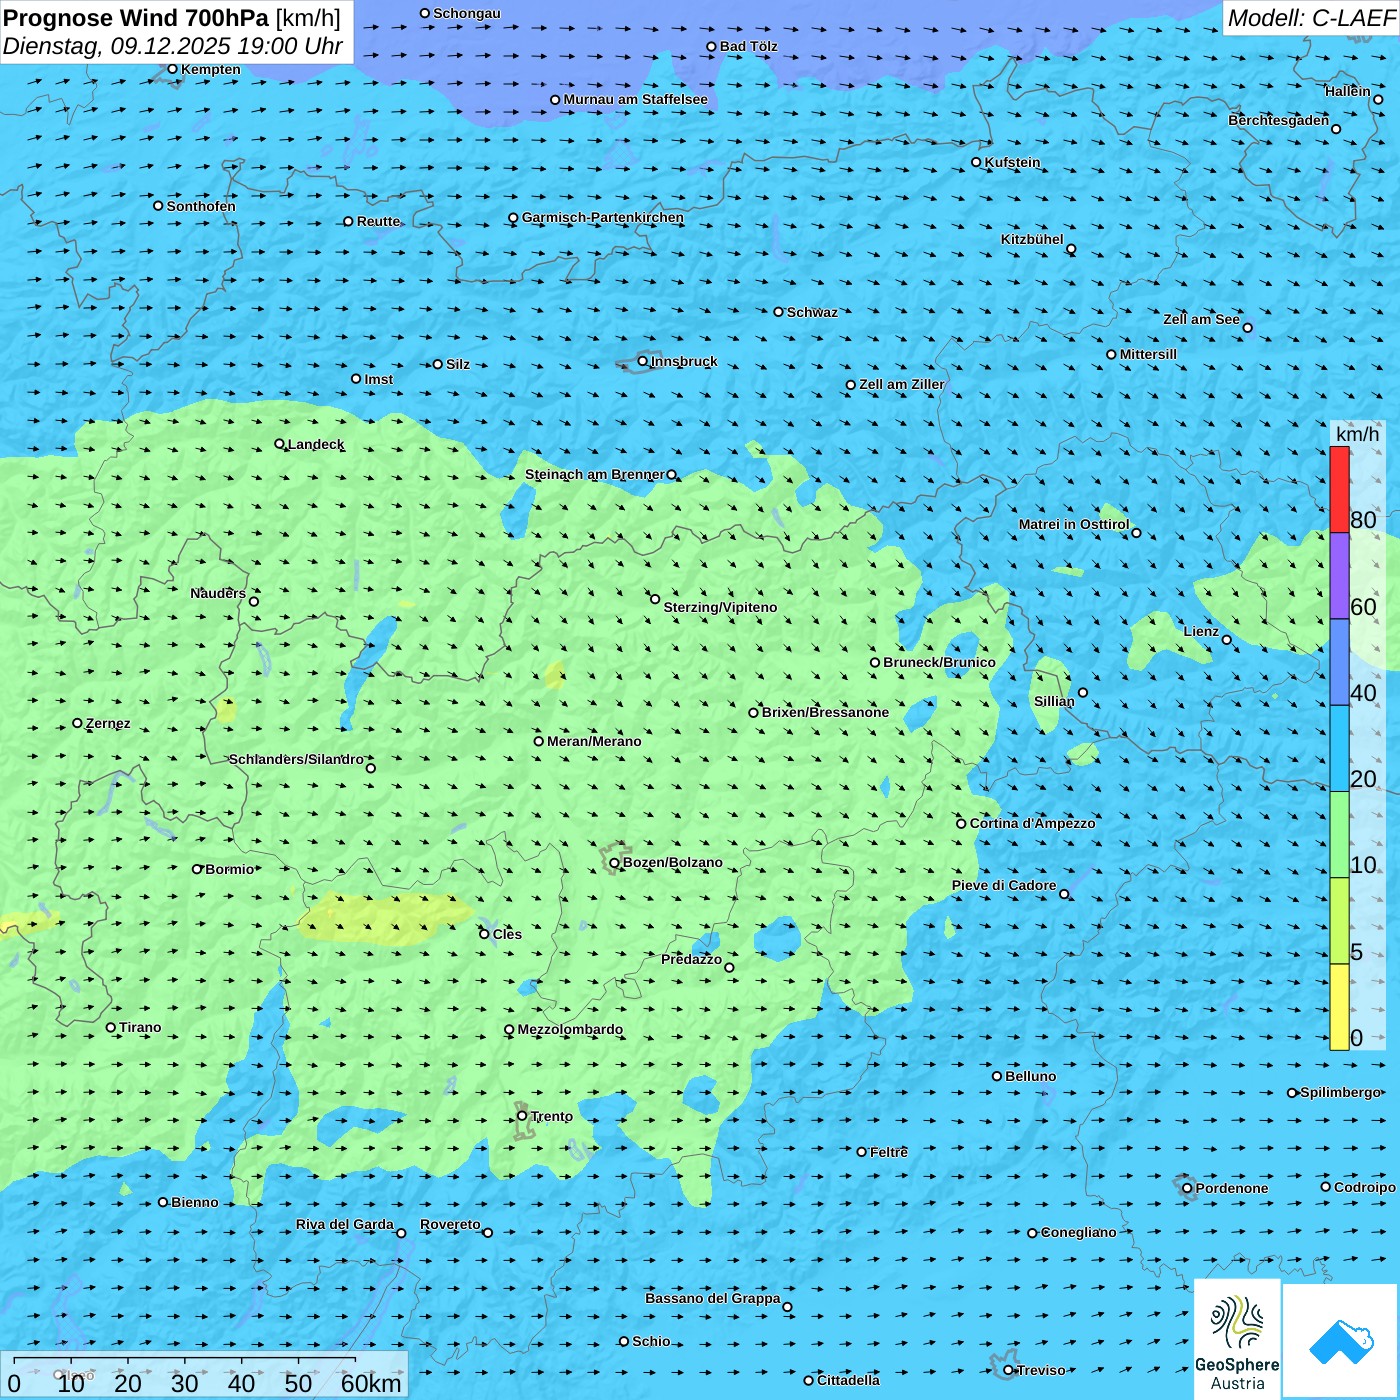
Task: Click the 'Modell: C-LAEF' label
Action: (1311, 18)
